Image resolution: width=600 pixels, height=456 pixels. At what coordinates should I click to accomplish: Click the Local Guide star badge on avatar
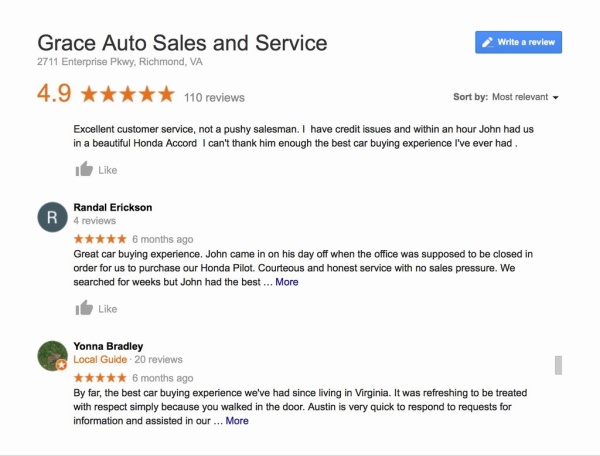tap(62, 365)
